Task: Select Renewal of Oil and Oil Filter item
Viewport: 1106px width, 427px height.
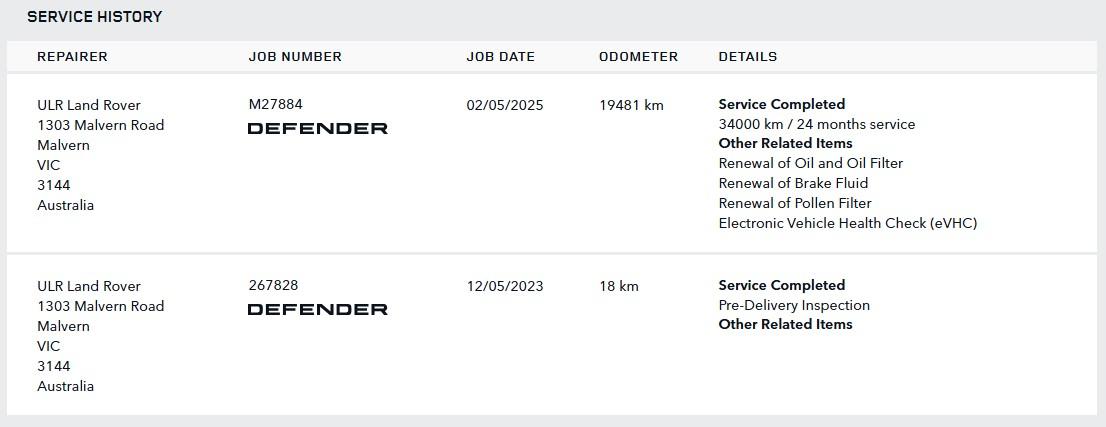Action: pos(810,163)
